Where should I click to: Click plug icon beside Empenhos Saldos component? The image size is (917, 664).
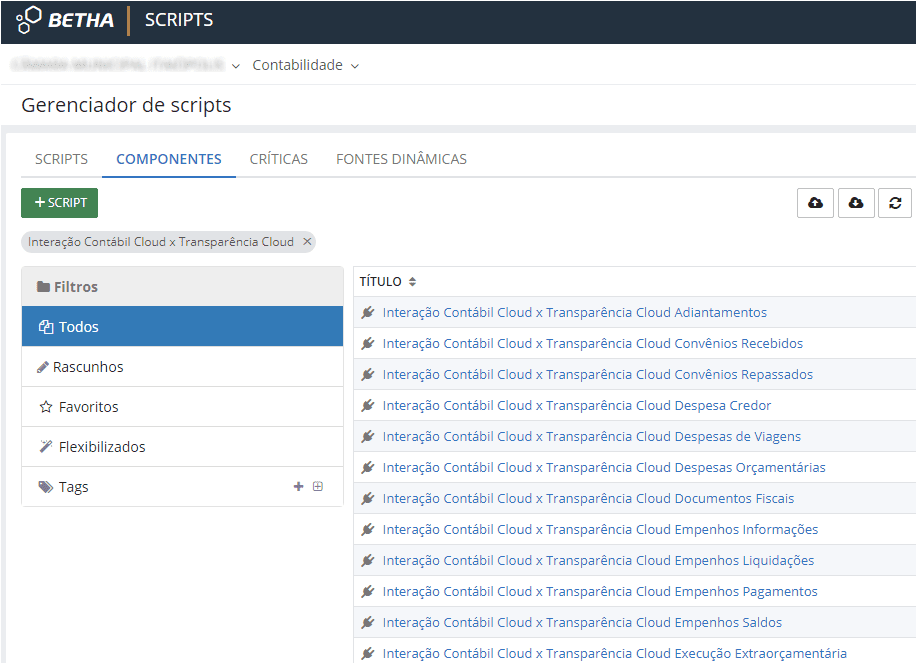[x=368, y=623]
